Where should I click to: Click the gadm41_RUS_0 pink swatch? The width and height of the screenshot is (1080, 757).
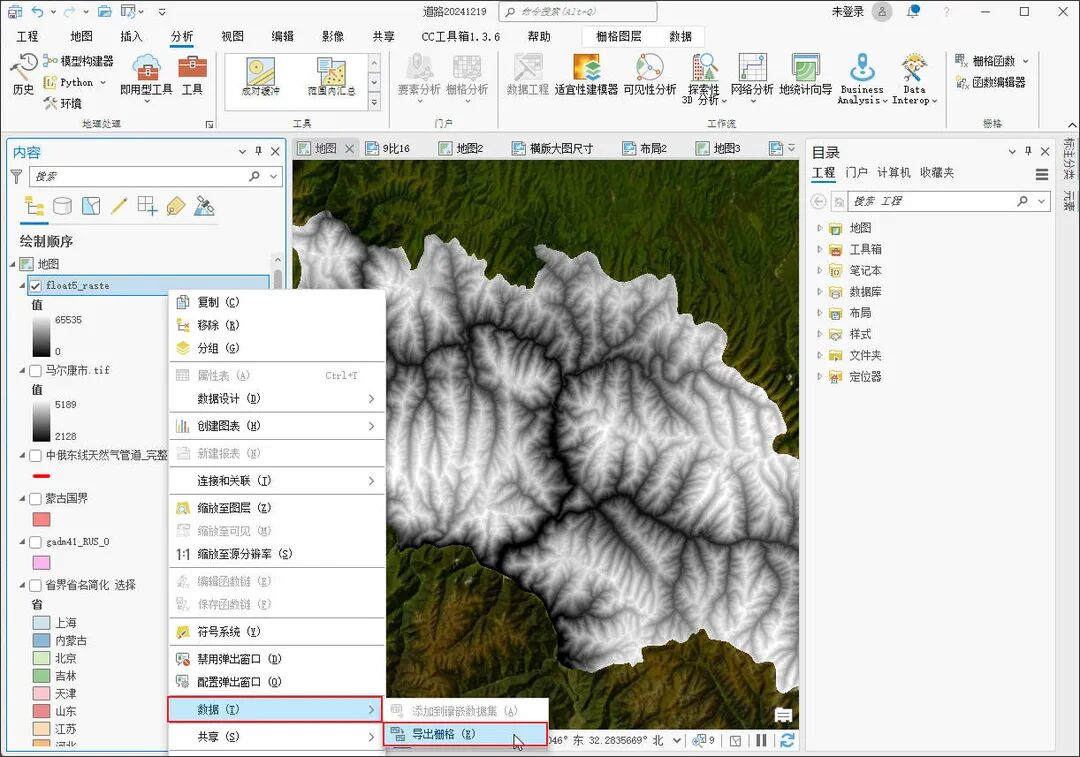click(41, 563)
